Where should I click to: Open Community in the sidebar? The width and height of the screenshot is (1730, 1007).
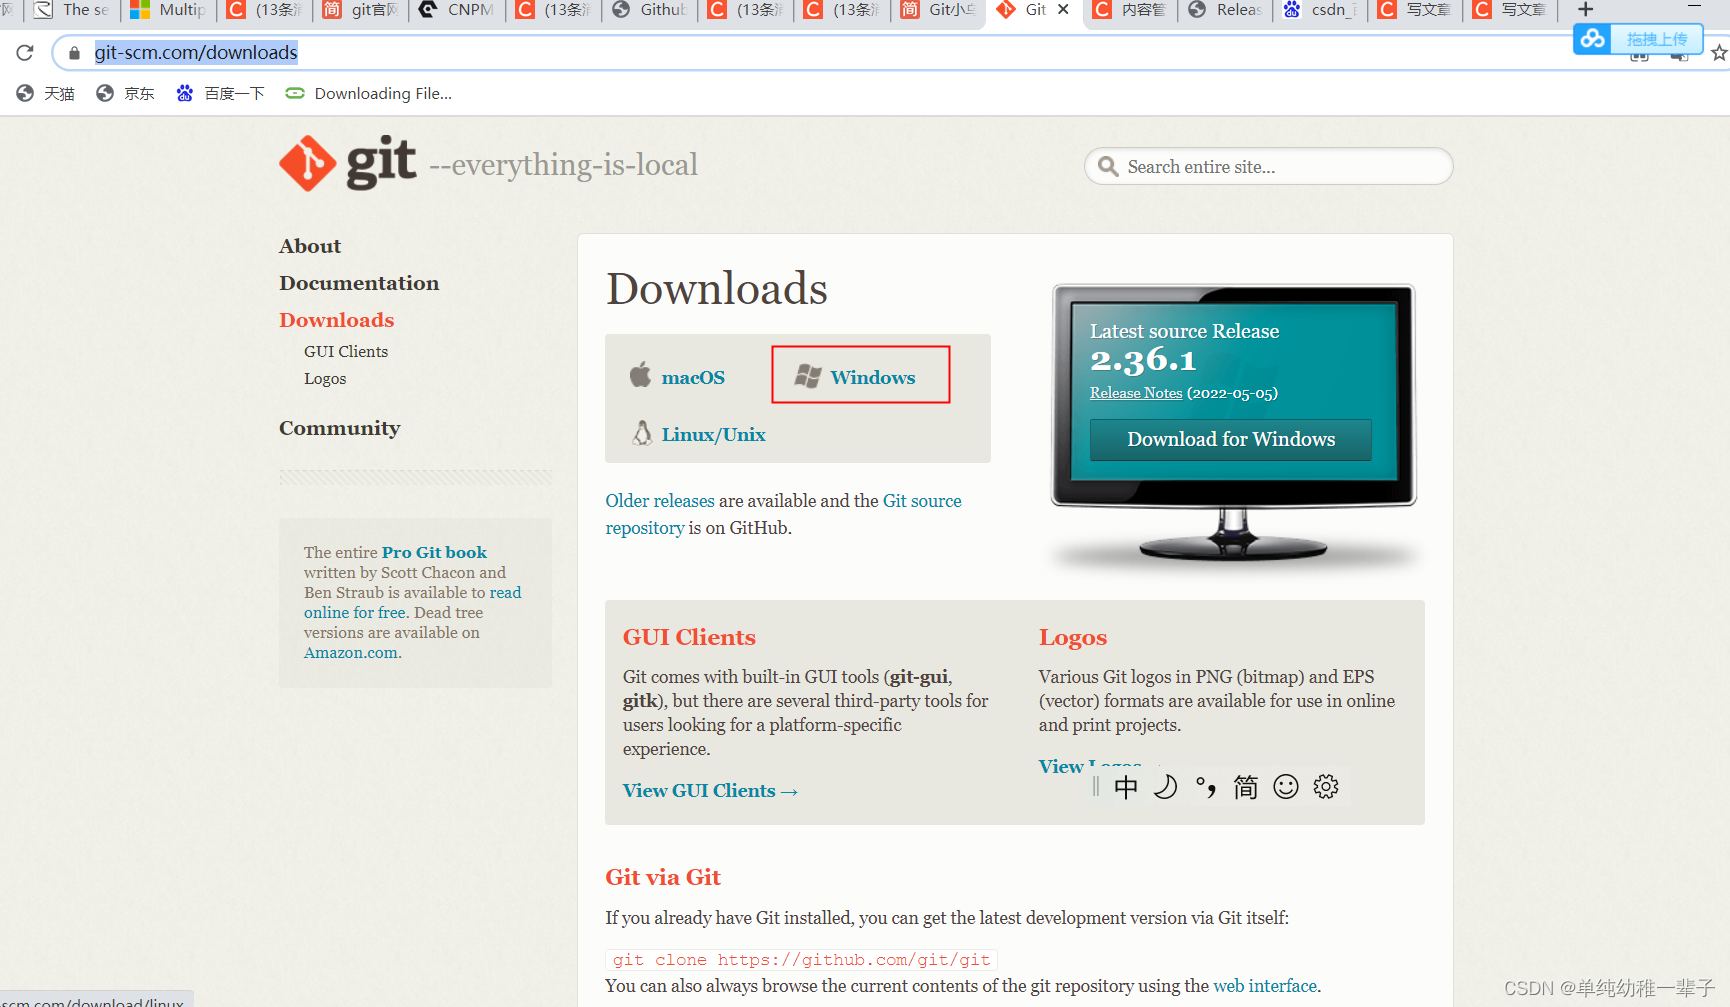point(339,428)
